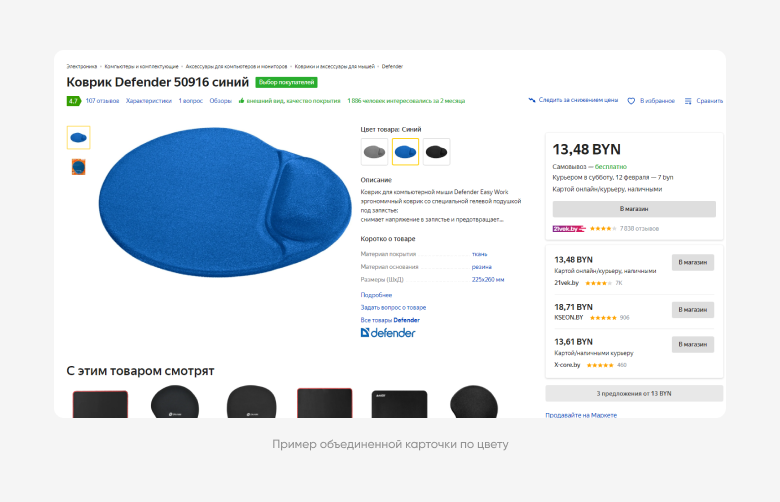This screenshot has width=780, height=502.
Task: Click 'внешний вид, качество покрытия' review highlight
Action: pyautogui.click(x=293, y=101)
